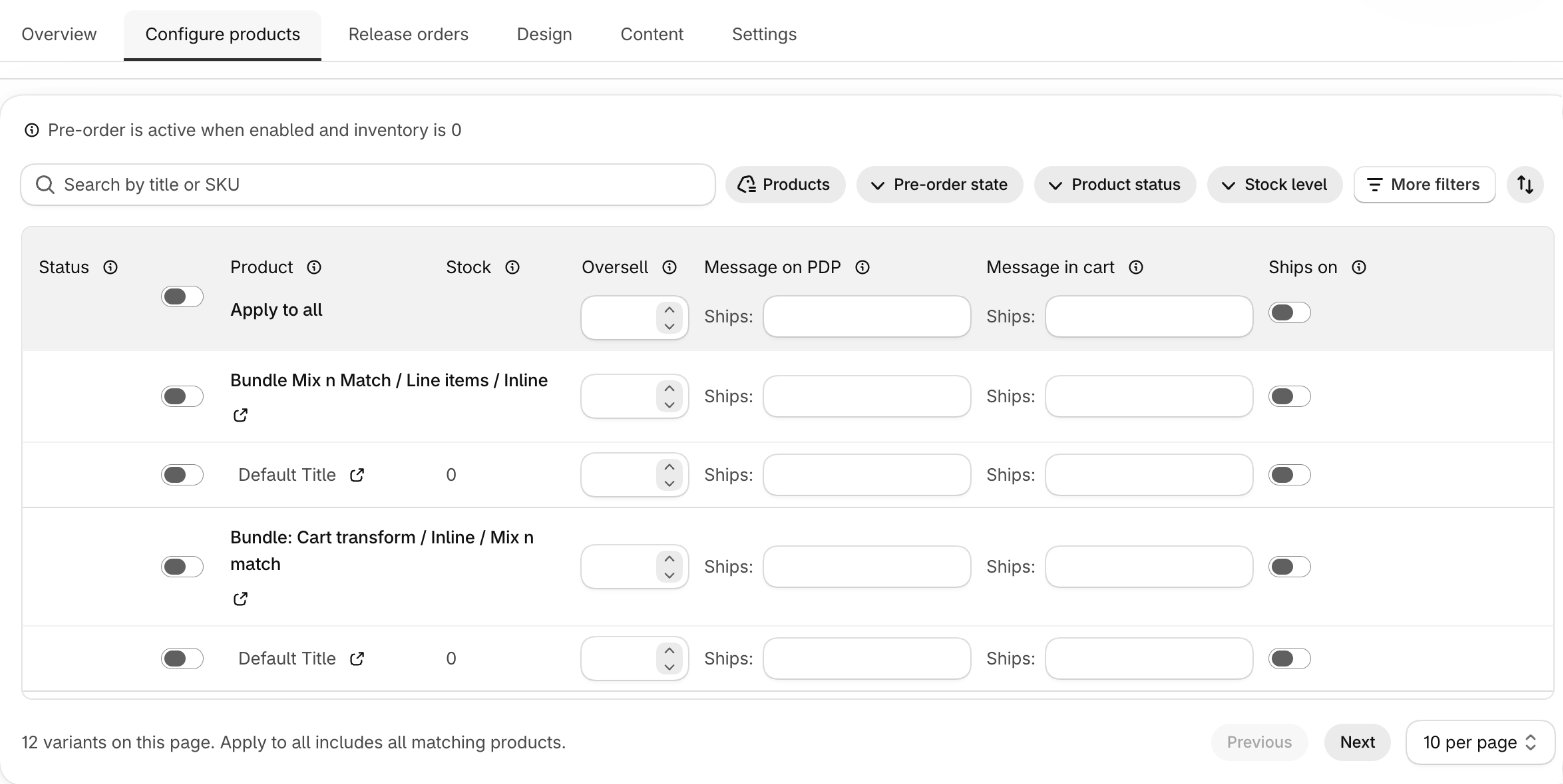Image resolution: width=1563 pixels, height=784 pixels.
Task: Enable pre-order for Bundle: Cart transform product
Action: (182, 566)
